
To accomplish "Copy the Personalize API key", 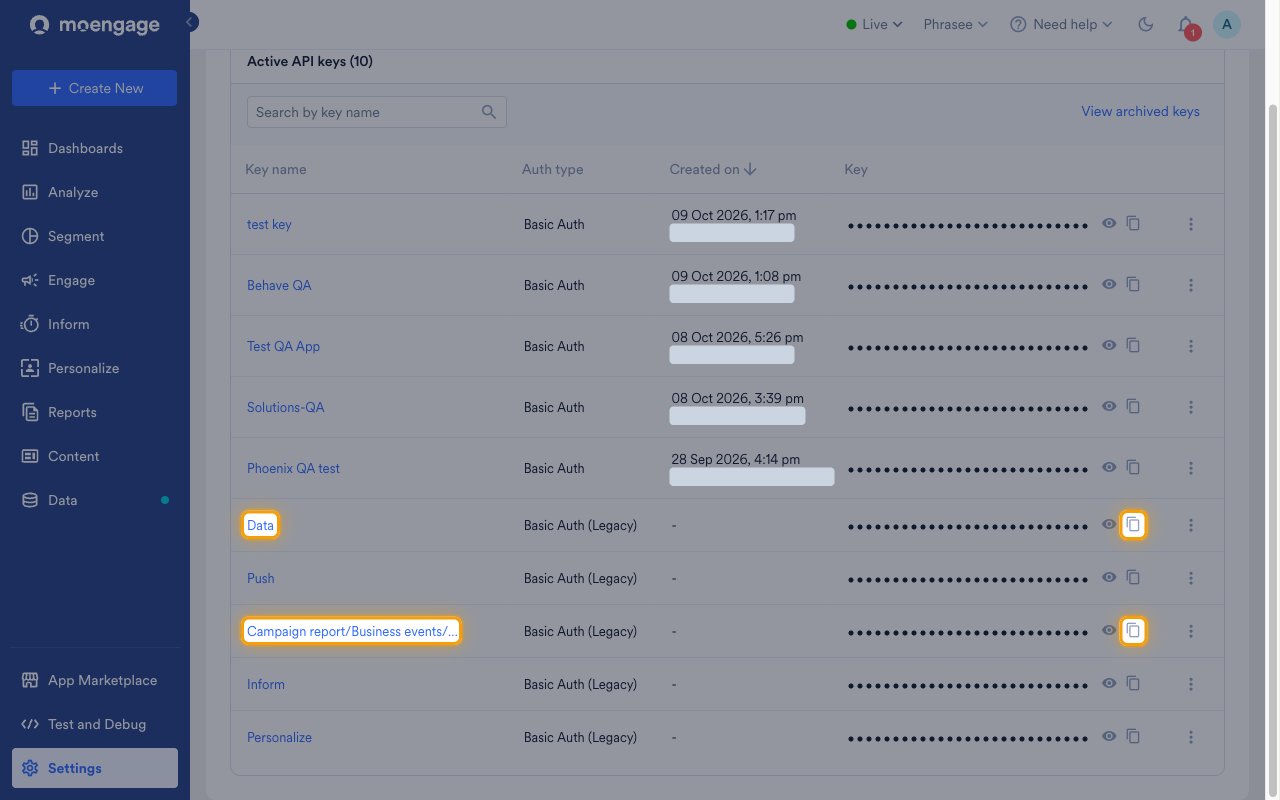I will coord(1133,737).
